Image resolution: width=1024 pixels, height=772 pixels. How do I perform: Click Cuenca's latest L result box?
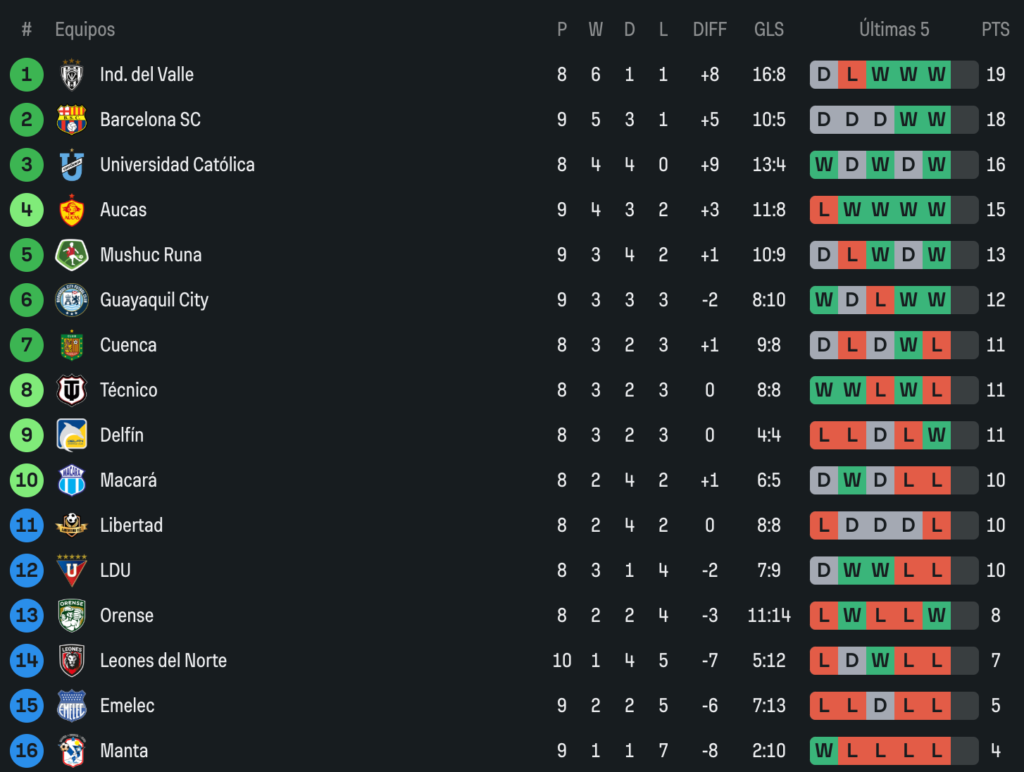[x=937, y=345]
